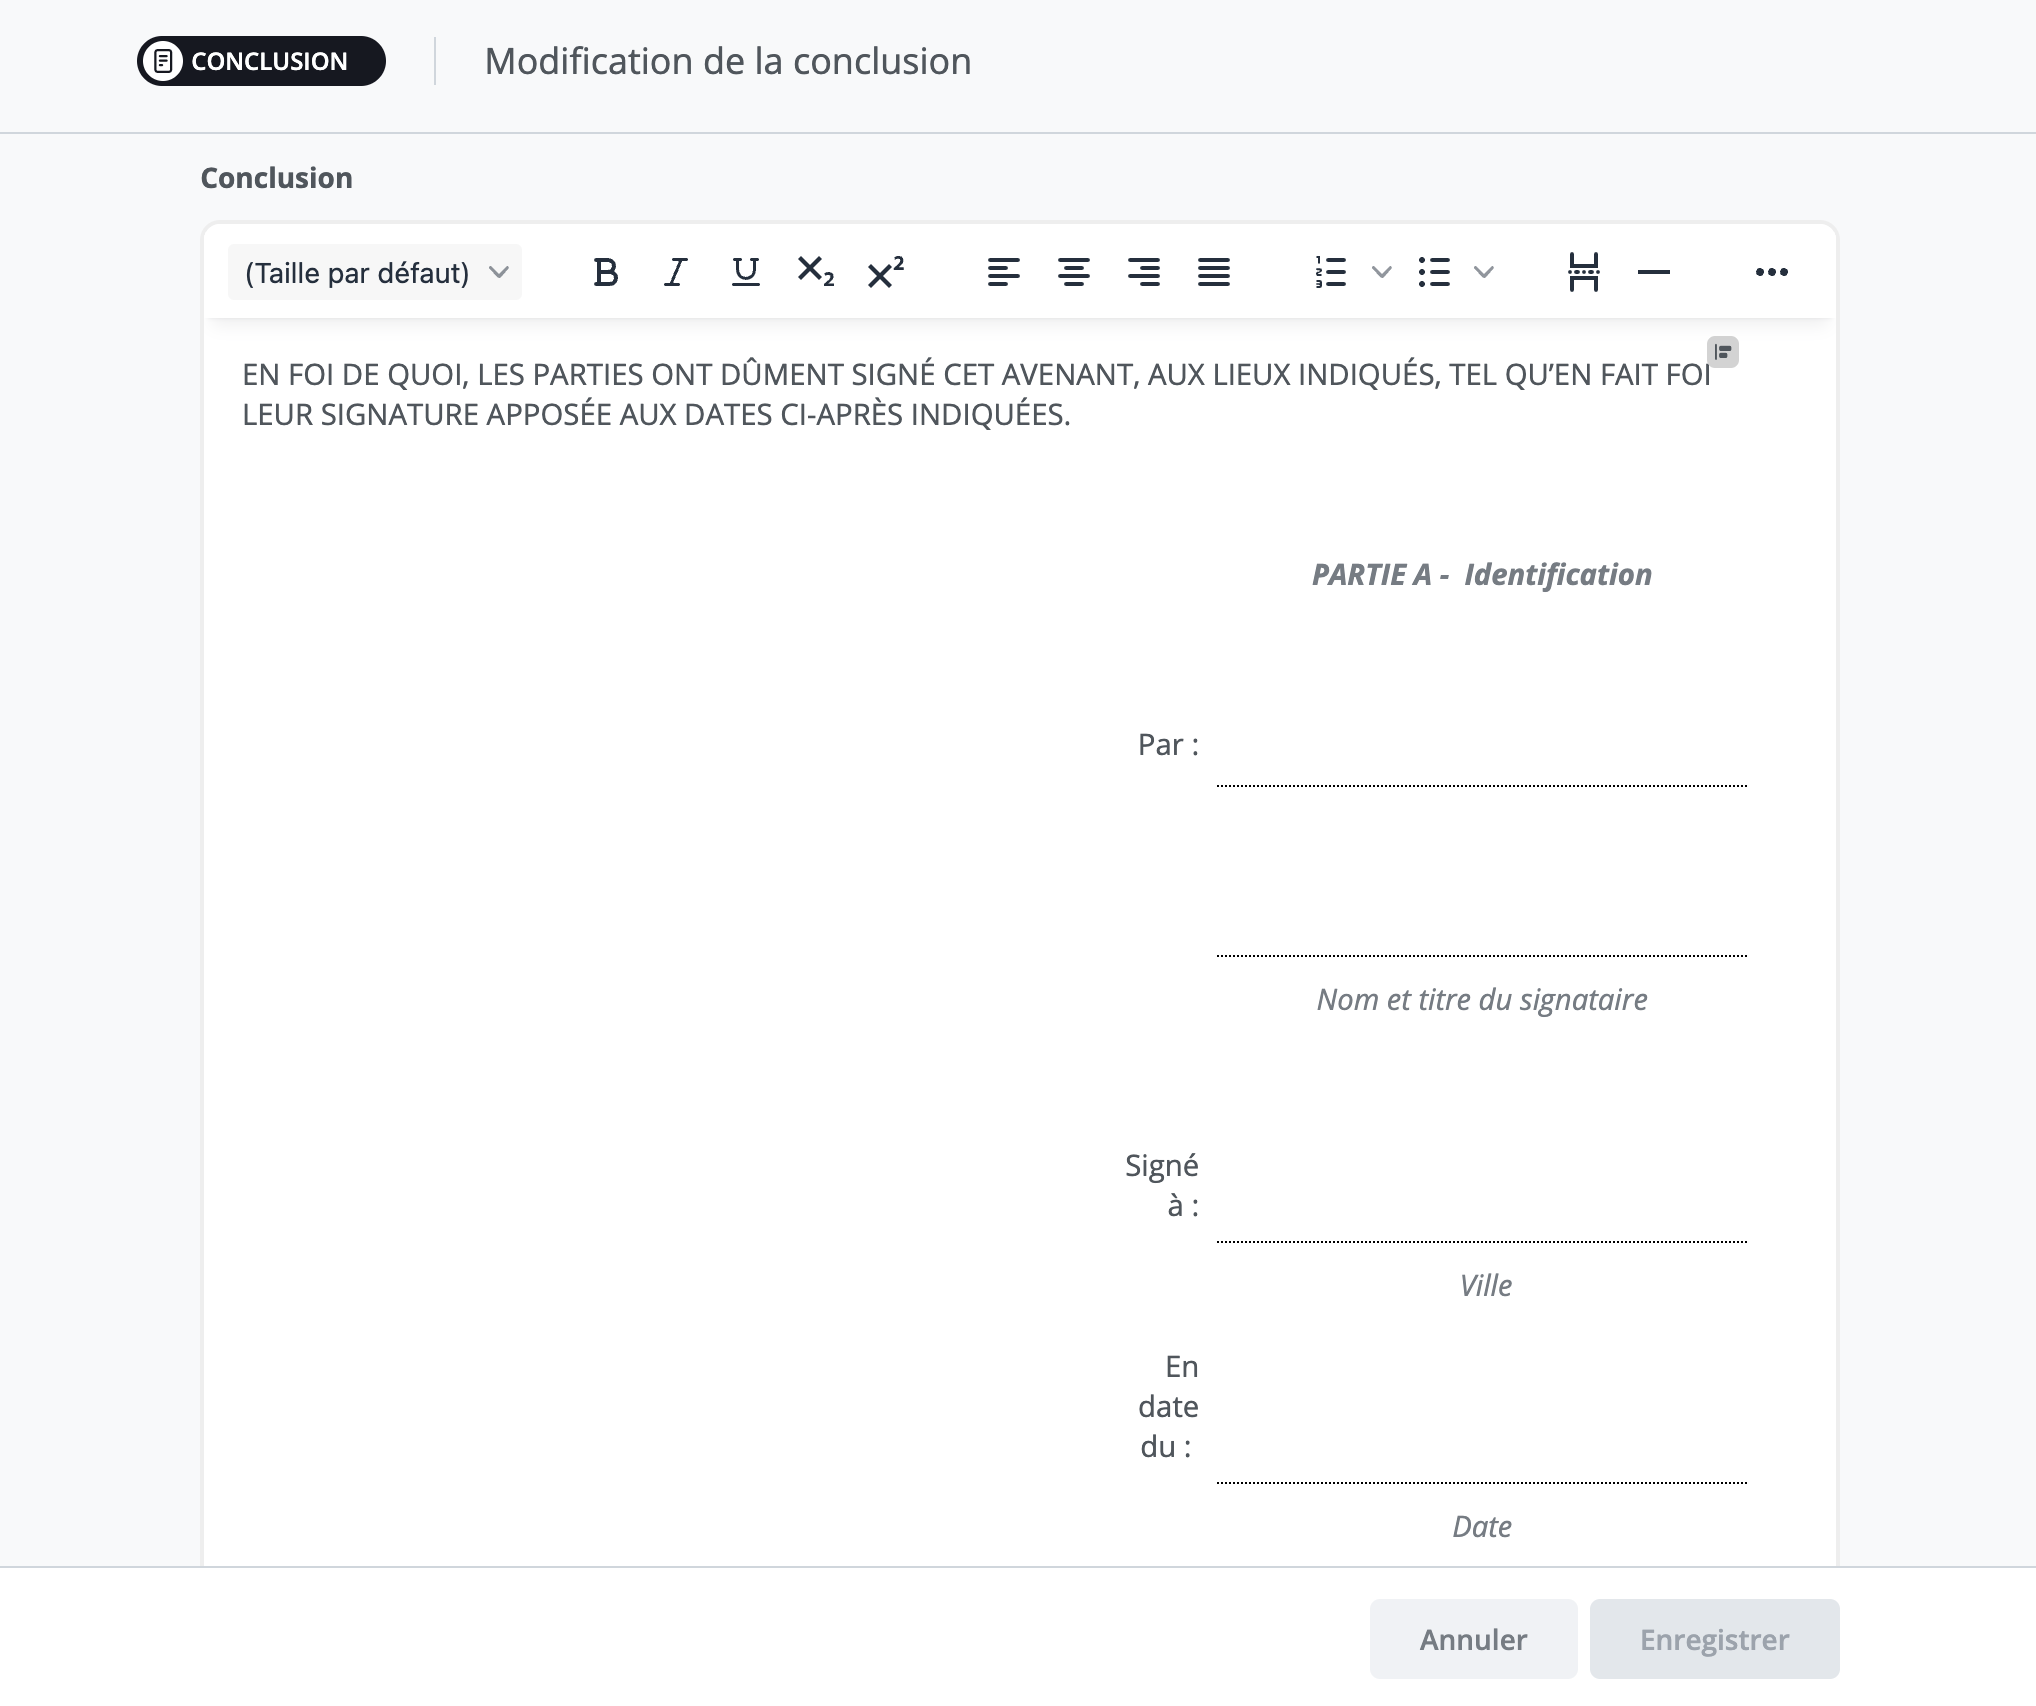
Task: Align text to the left
Action: (1003, 272)
